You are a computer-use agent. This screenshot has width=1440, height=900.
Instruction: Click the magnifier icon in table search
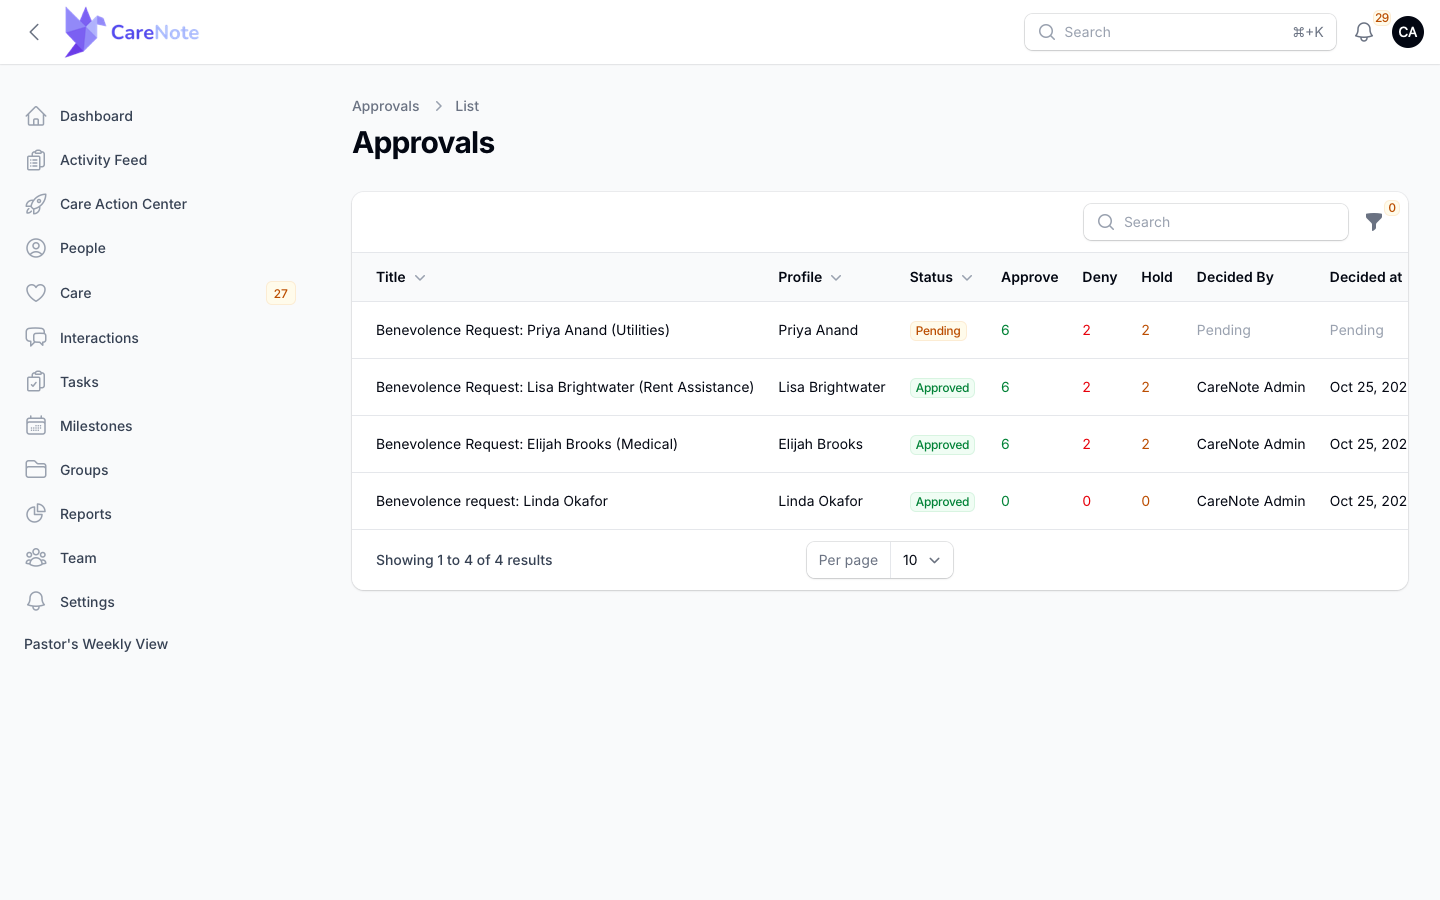1106,222
